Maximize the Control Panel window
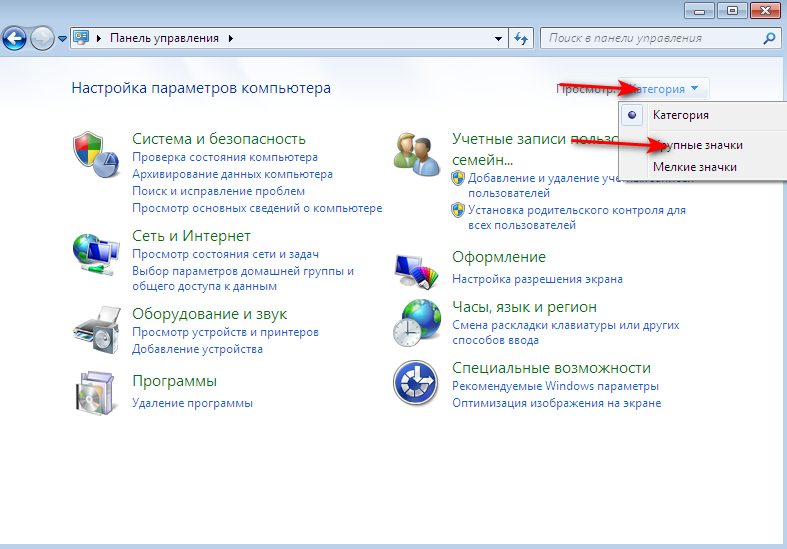The image size is (787, 549). click(x=732, y=11)
